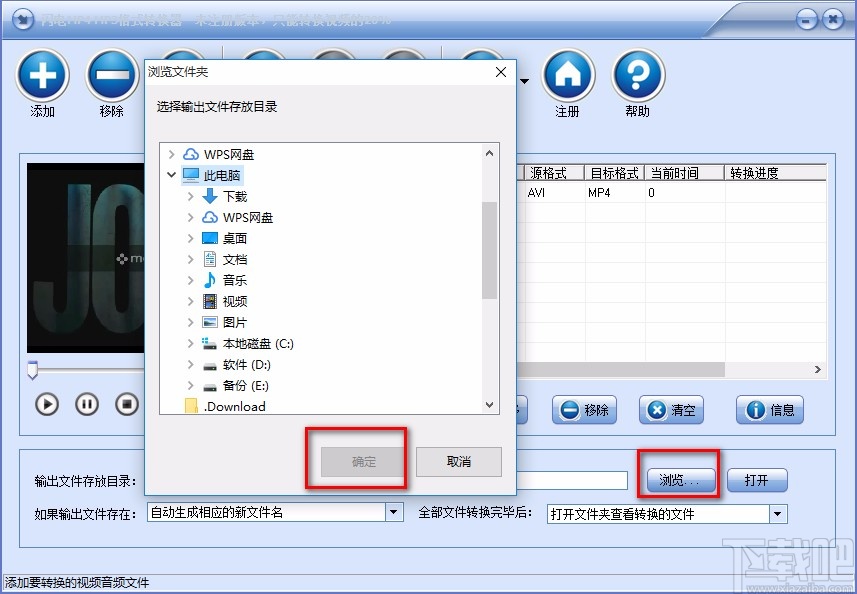
Task: Expand the 本地磁盘(C:) drive node
Action: click(x=190, y=343)
